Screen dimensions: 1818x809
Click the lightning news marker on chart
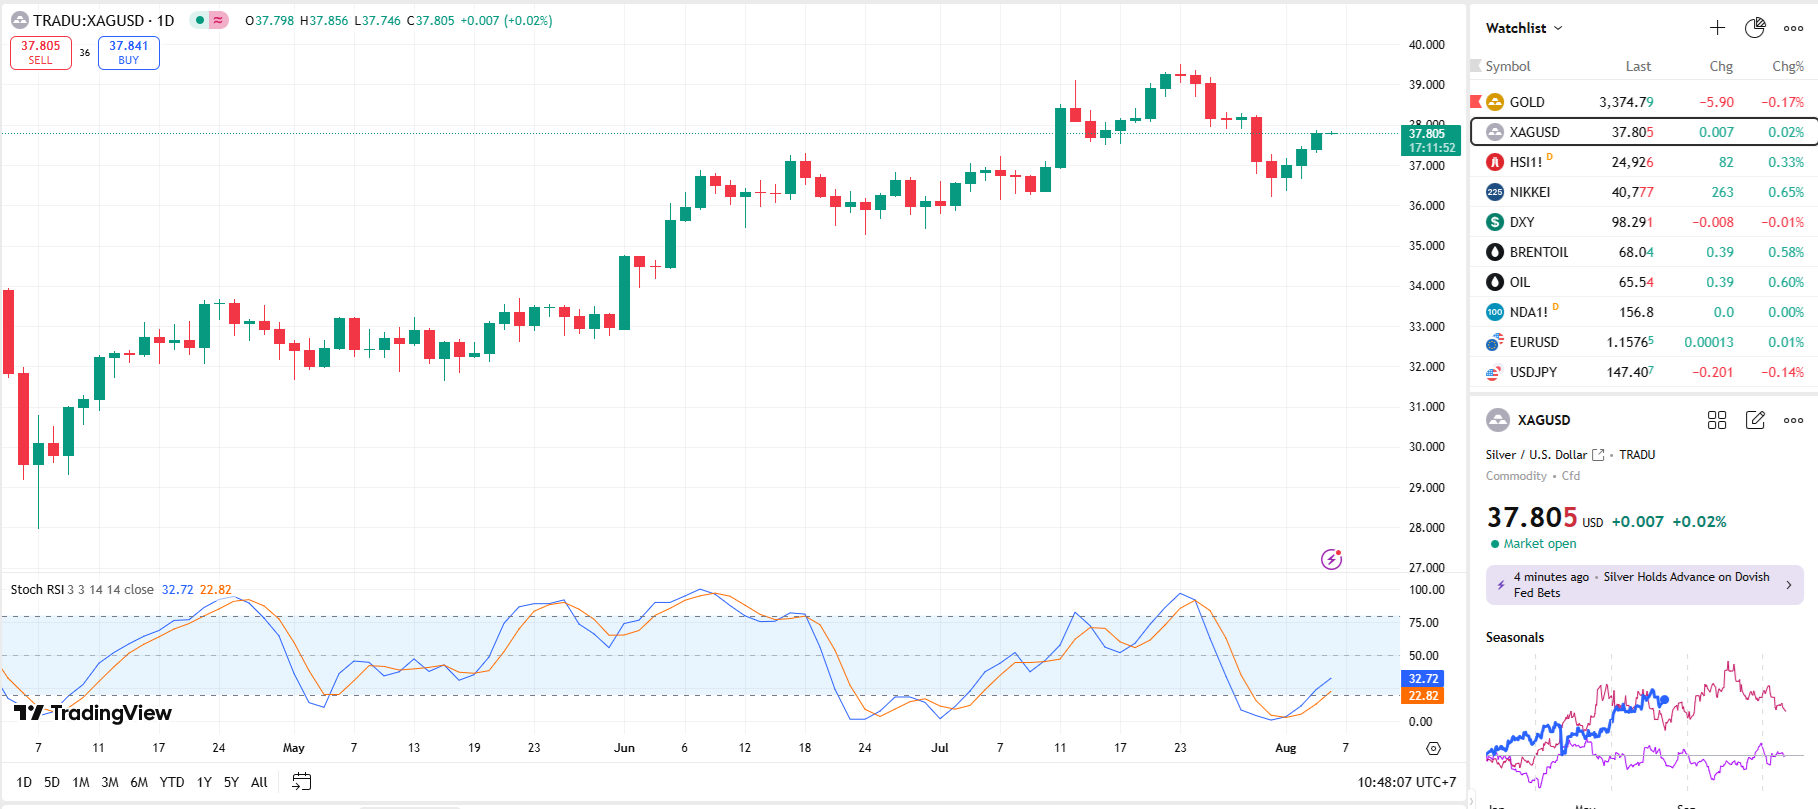click(1331, 560)
